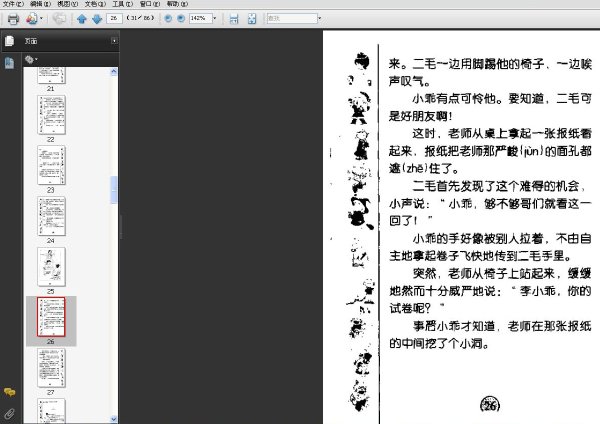Image resolution: width=600 pixels, height=424 pixels.
Task: Open the 编辑 (Edit) menu
Action: [x=40, y=4]
